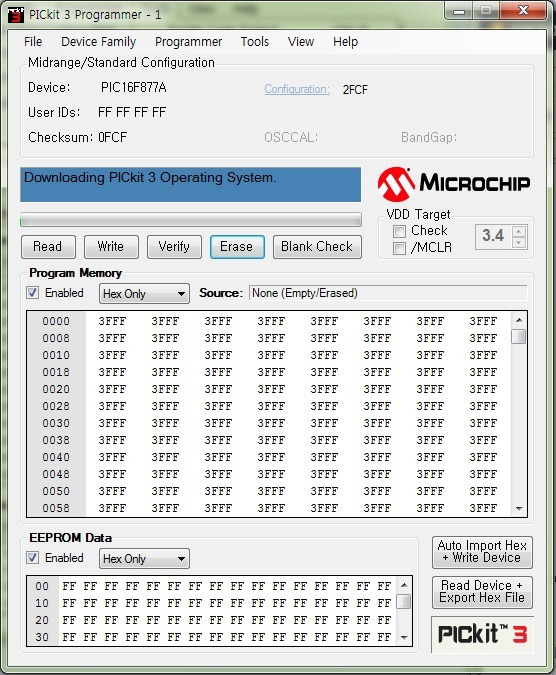This screenshot has height=675, width=556.
Task: Open the Device Family menu
Action: (x=99, y=42)
